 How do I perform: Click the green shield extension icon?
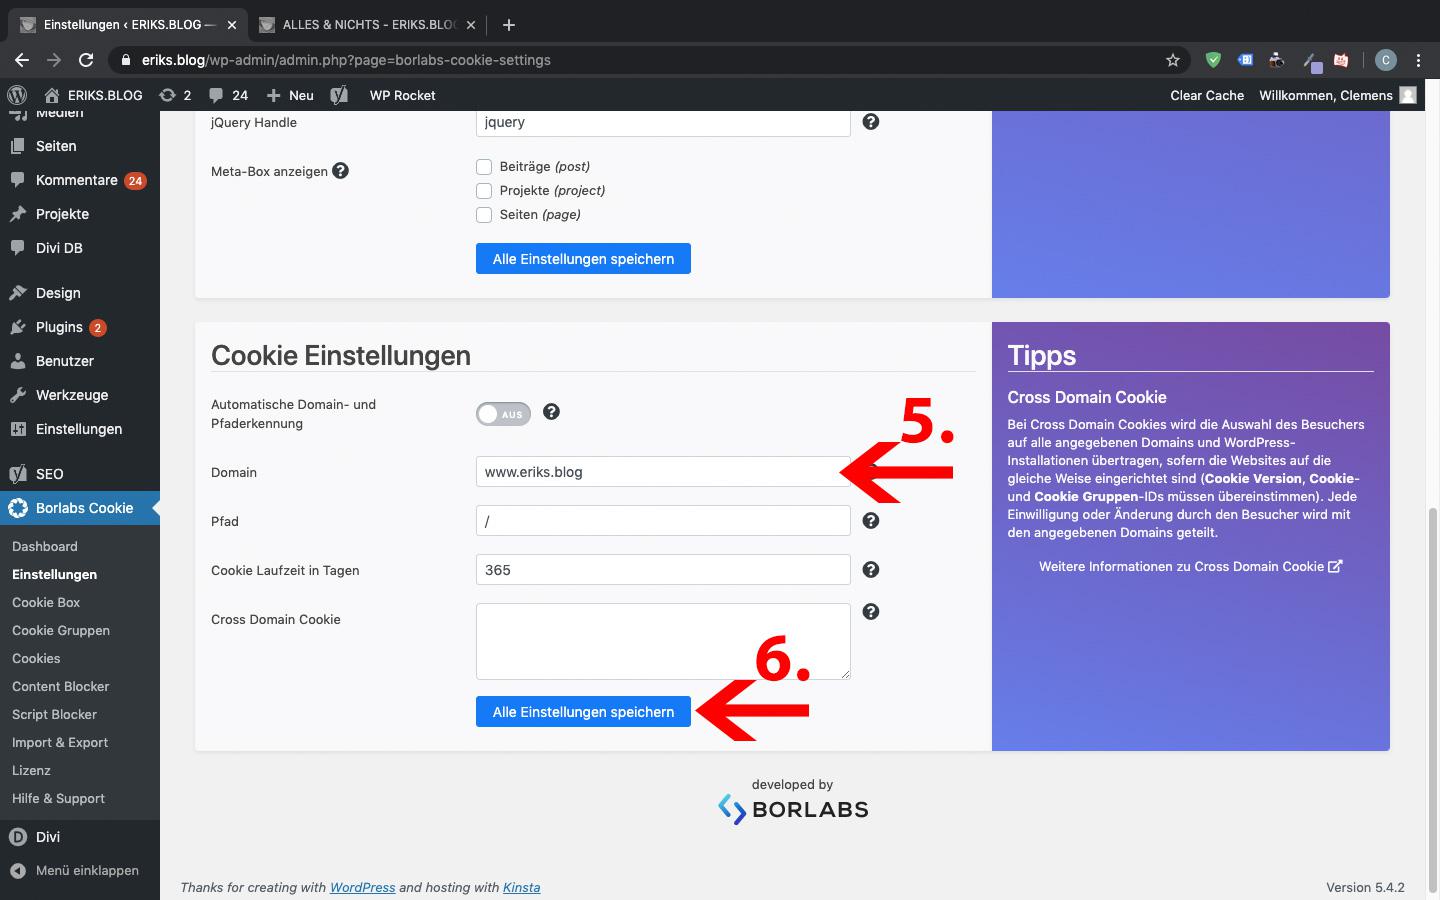[1213, 60]
